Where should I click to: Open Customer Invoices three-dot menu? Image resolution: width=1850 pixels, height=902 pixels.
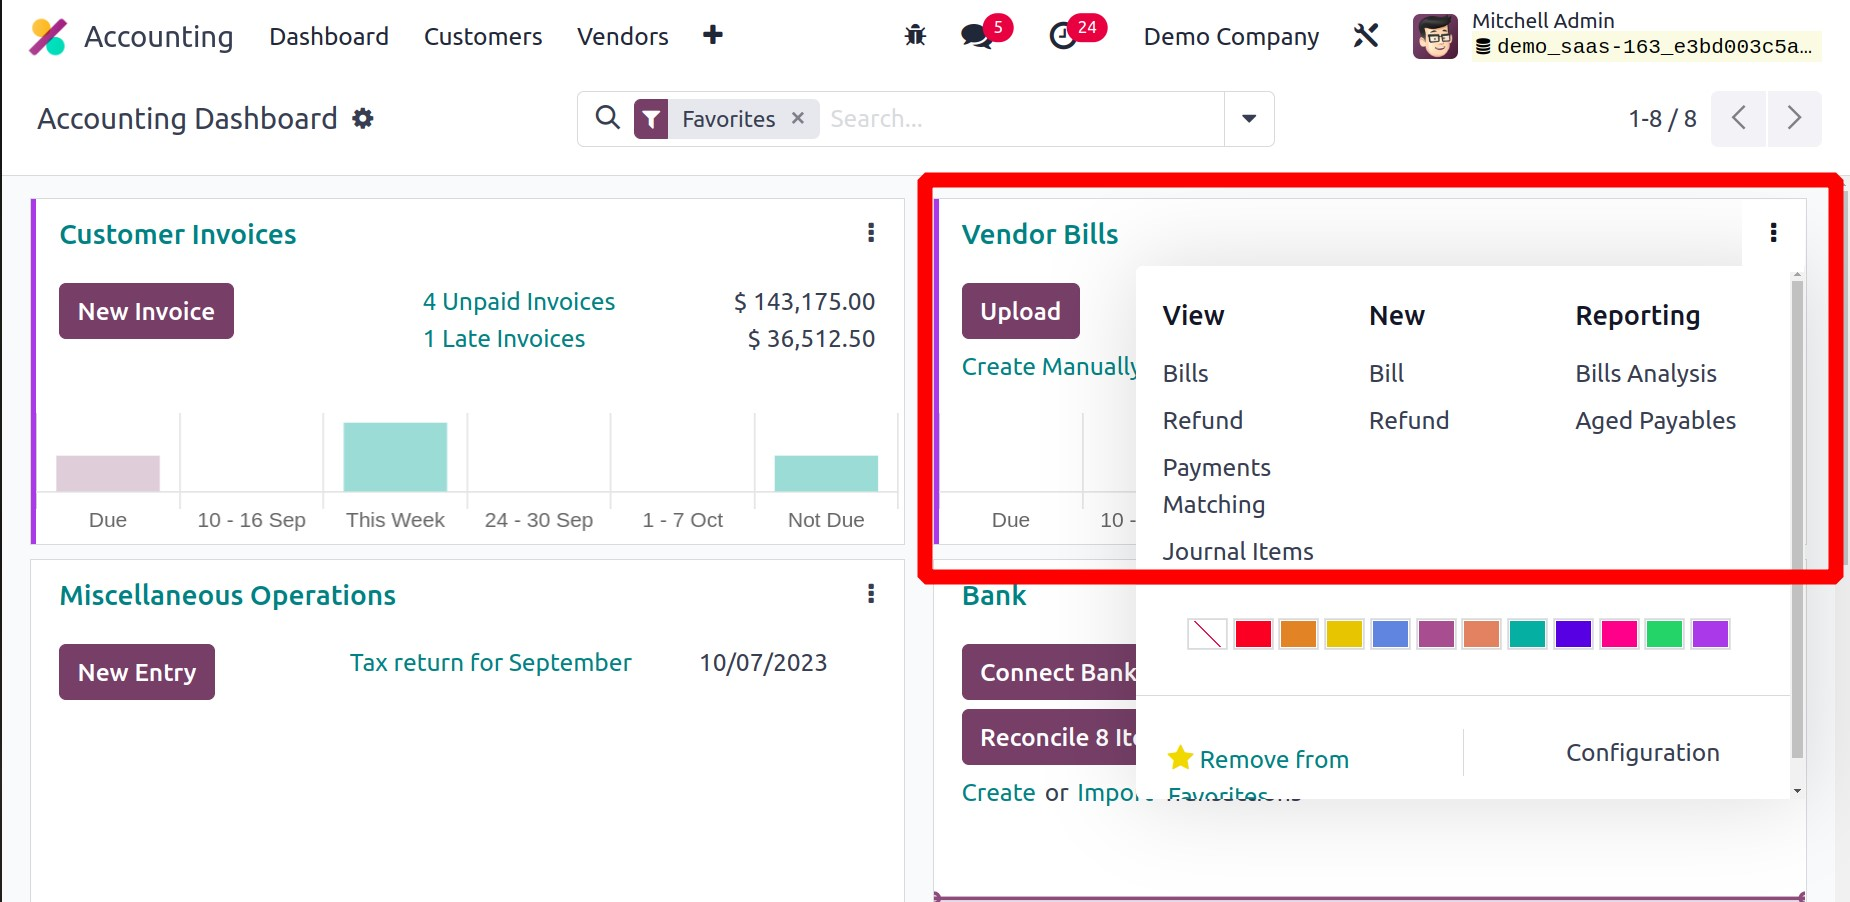(871, 233)
